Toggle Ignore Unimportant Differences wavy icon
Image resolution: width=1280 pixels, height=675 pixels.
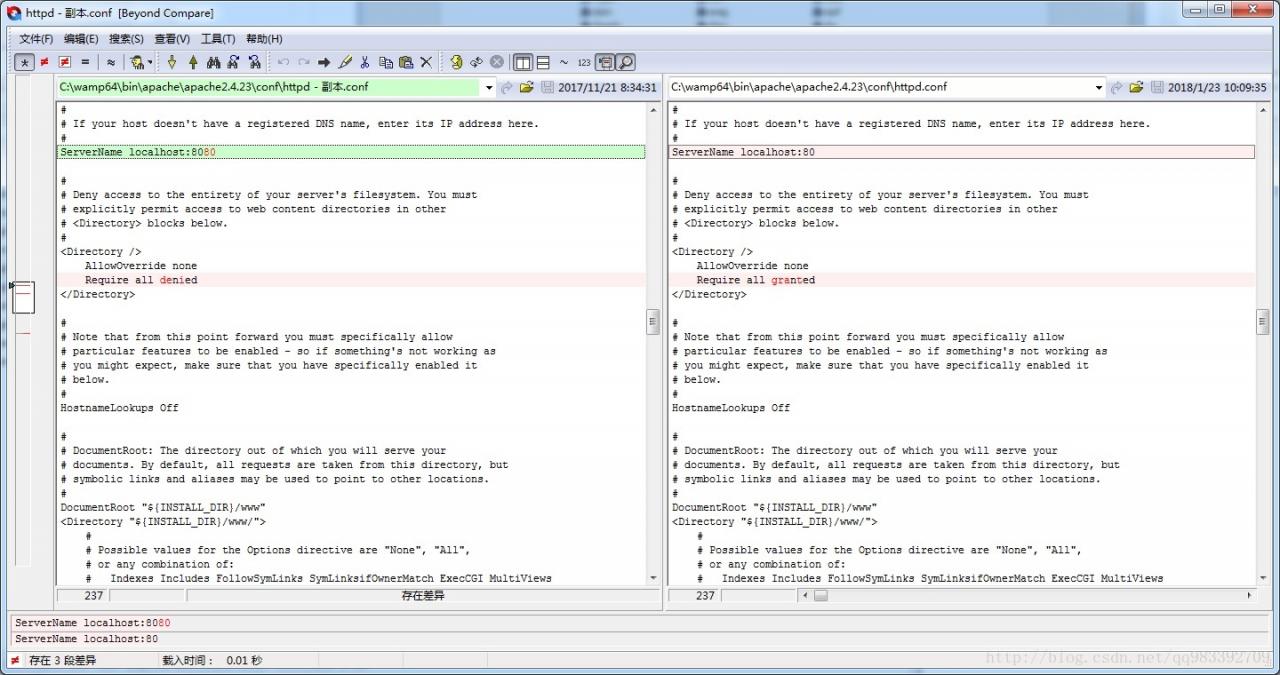(x=111, y=62)
